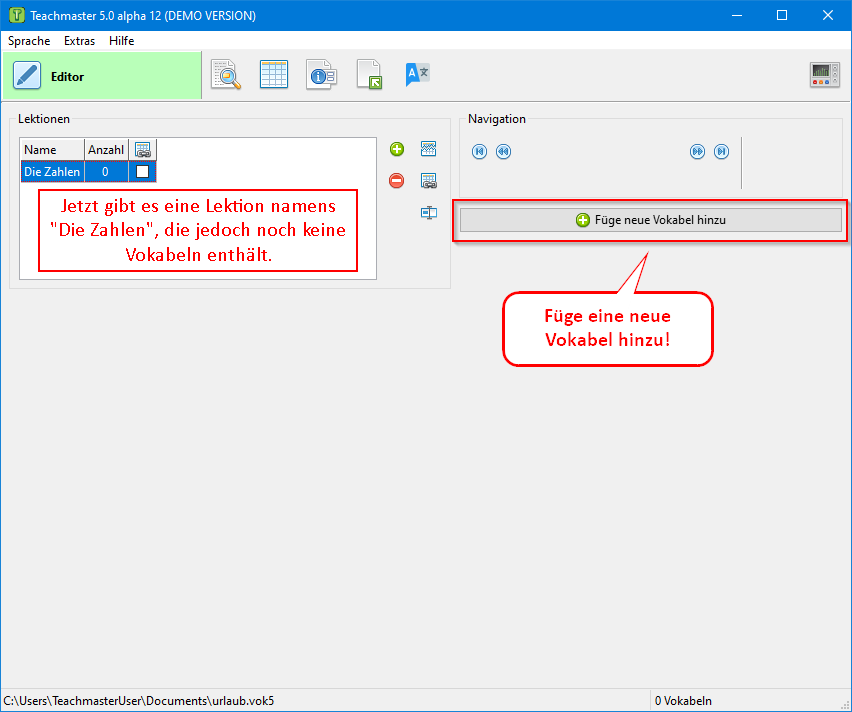Open the vocabulary table view icon
The width and height of the screenshot is (852, 712).
pyautogui.click(x=274, y=75)
